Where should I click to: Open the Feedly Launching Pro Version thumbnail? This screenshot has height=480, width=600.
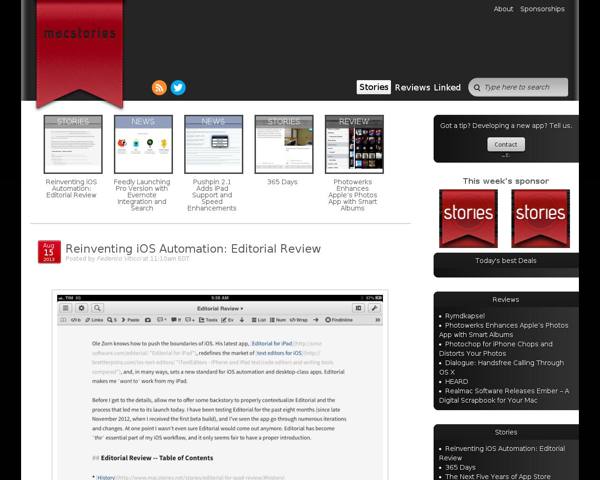[x=142, y=144]
